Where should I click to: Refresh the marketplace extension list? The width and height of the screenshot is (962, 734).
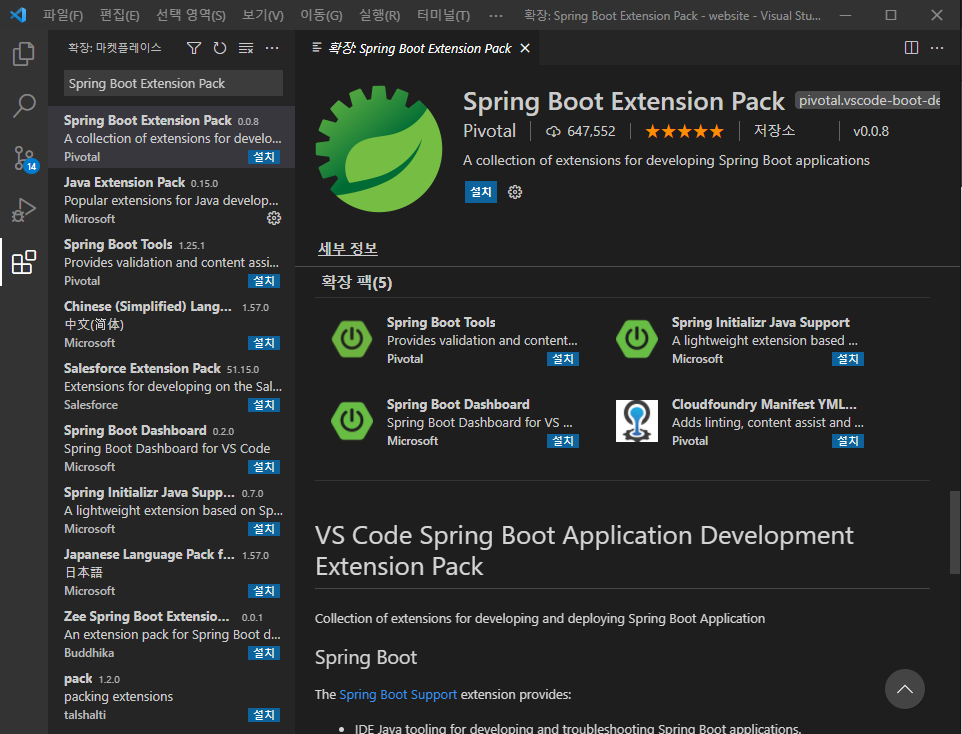(x=218, y=47)
